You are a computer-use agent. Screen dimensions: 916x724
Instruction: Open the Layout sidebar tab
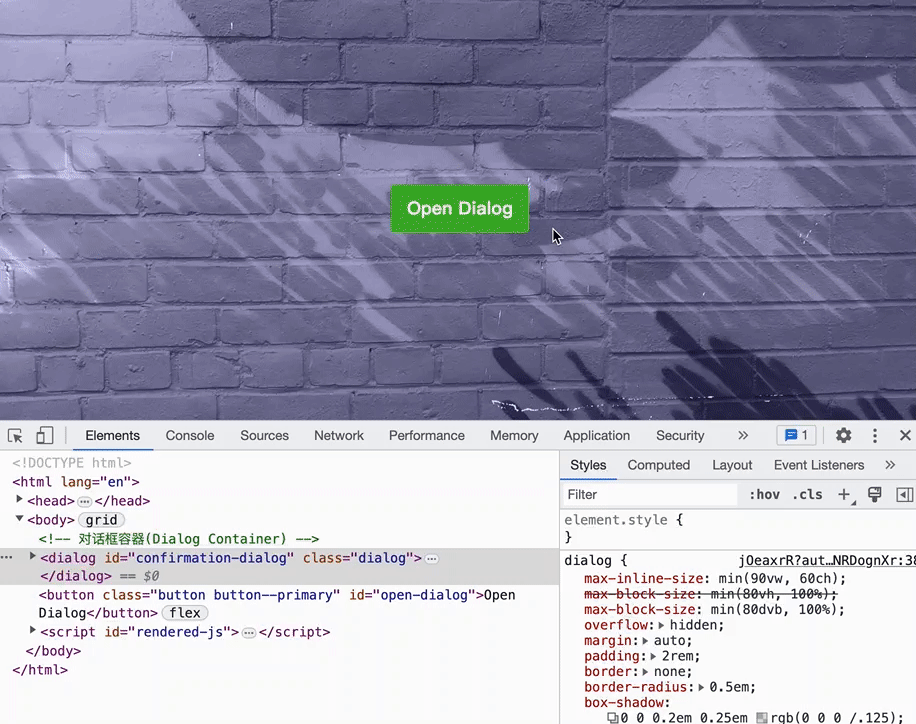click(732, 465)
